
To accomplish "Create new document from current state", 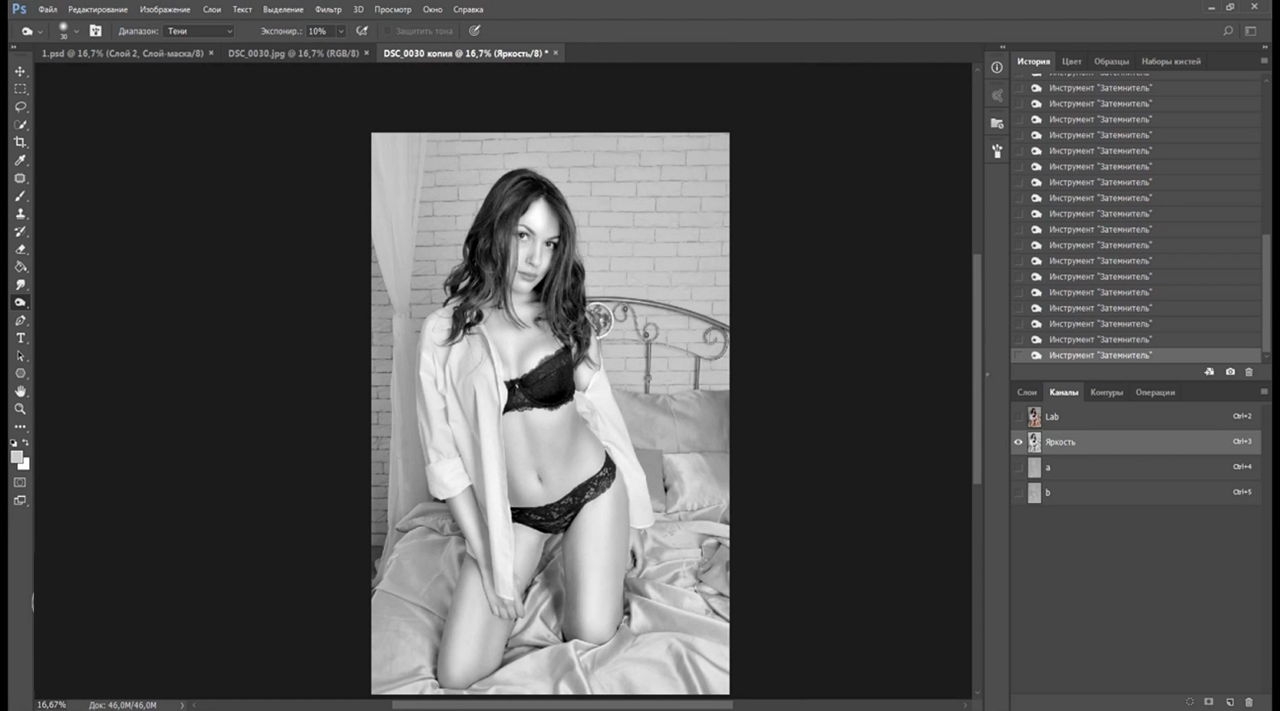I will (1209, 371).
